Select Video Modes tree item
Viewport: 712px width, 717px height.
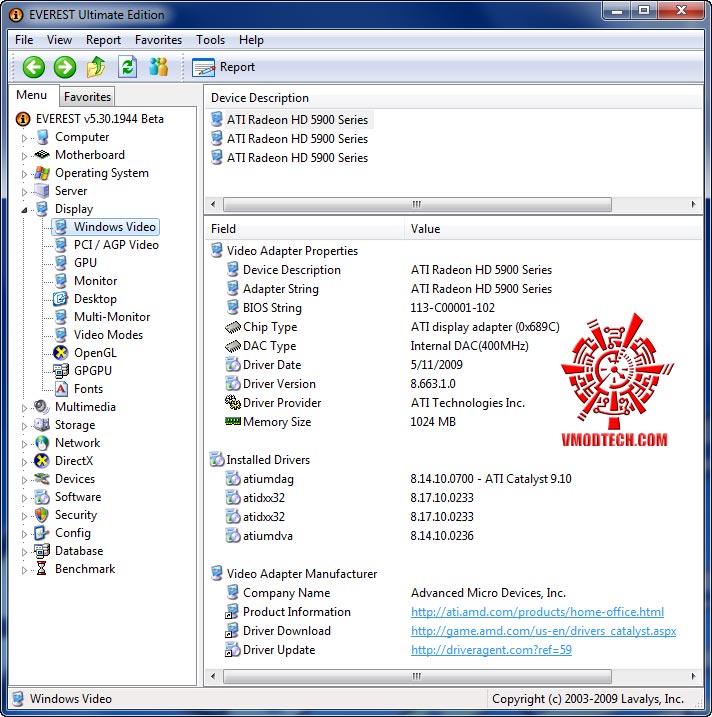pos(108,335)
